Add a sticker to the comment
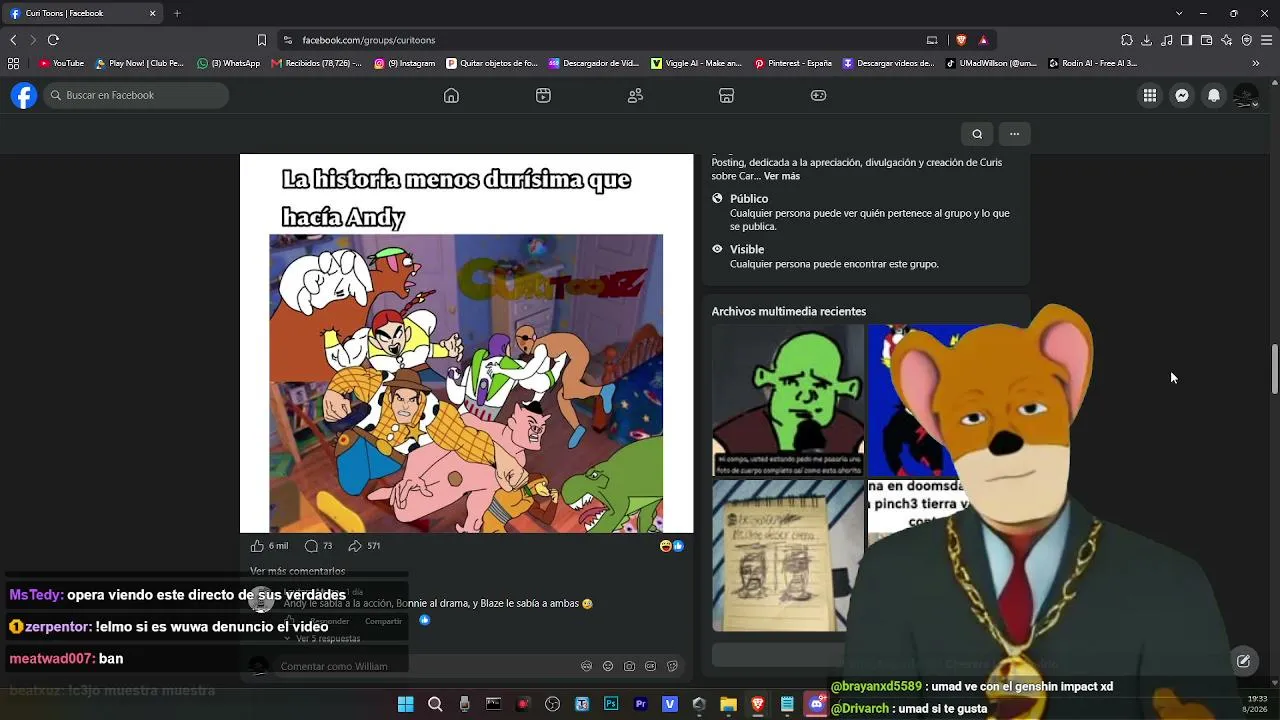The height and width of the screenshot is (720, 1280). (x=672, y=666)
